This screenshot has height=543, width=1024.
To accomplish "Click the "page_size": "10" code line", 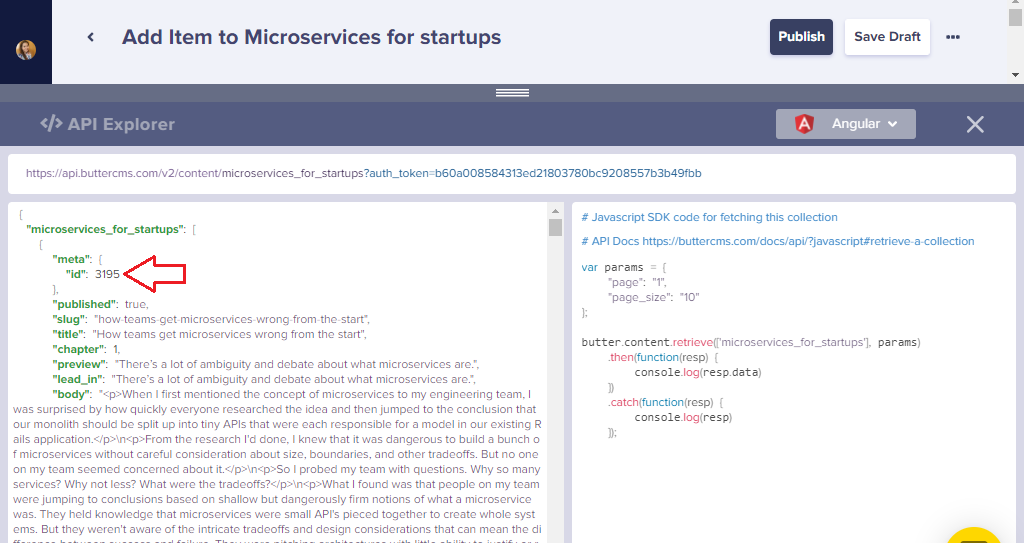I will pyautogui.click(x=654, y=297).
